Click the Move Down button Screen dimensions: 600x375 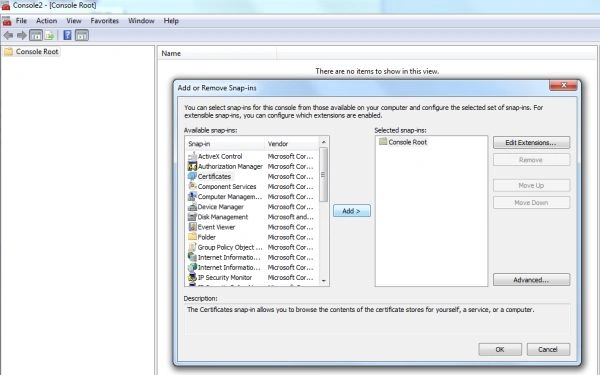point(531,202)
